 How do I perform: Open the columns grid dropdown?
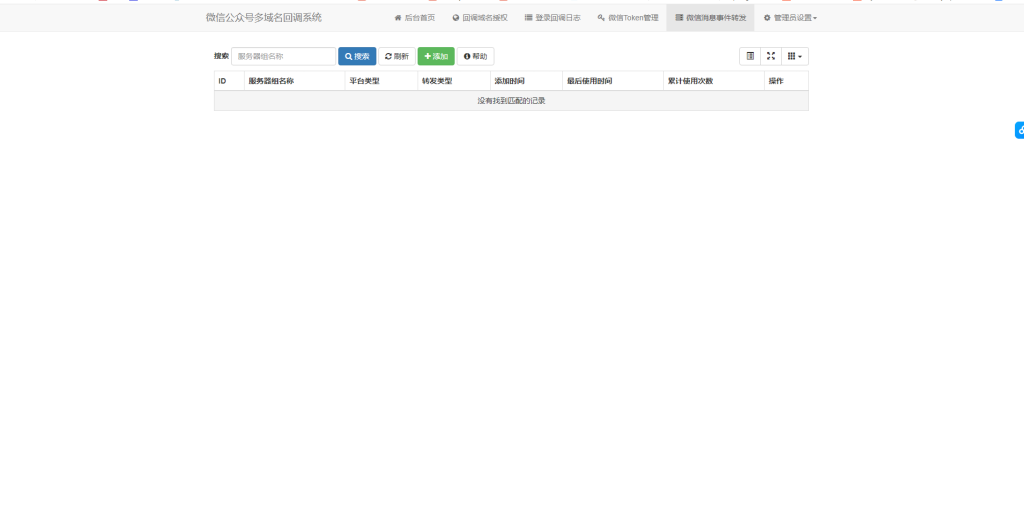tap(795, 56)
